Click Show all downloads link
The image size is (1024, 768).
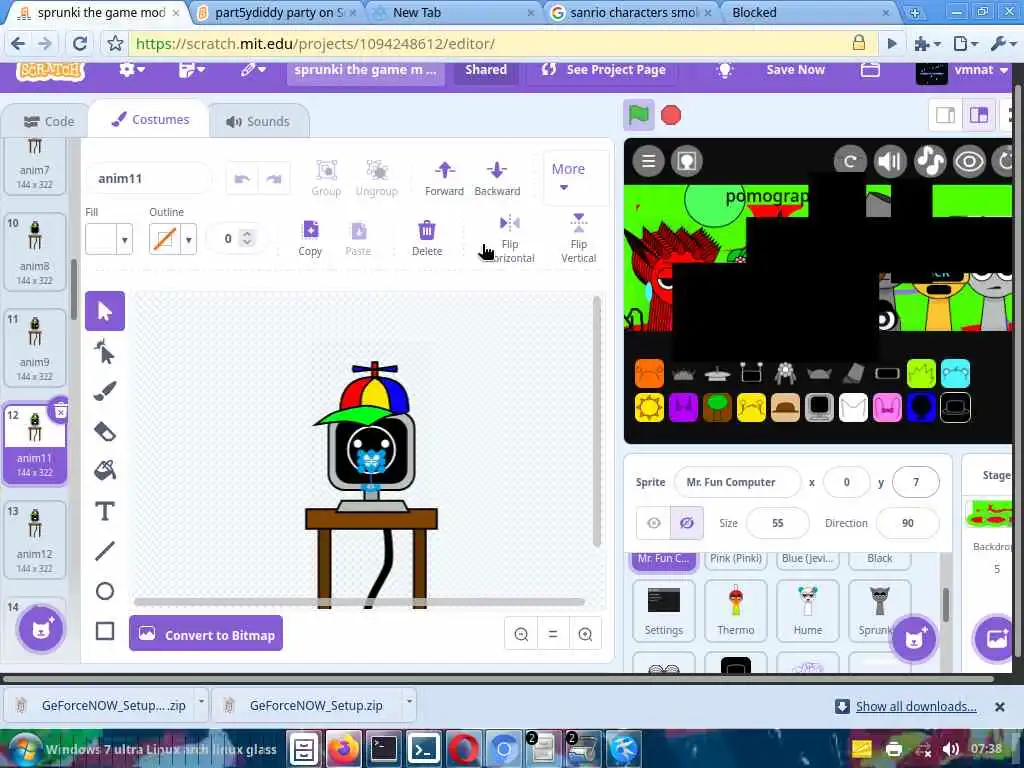pyautogui.click(x=916, y=706)
